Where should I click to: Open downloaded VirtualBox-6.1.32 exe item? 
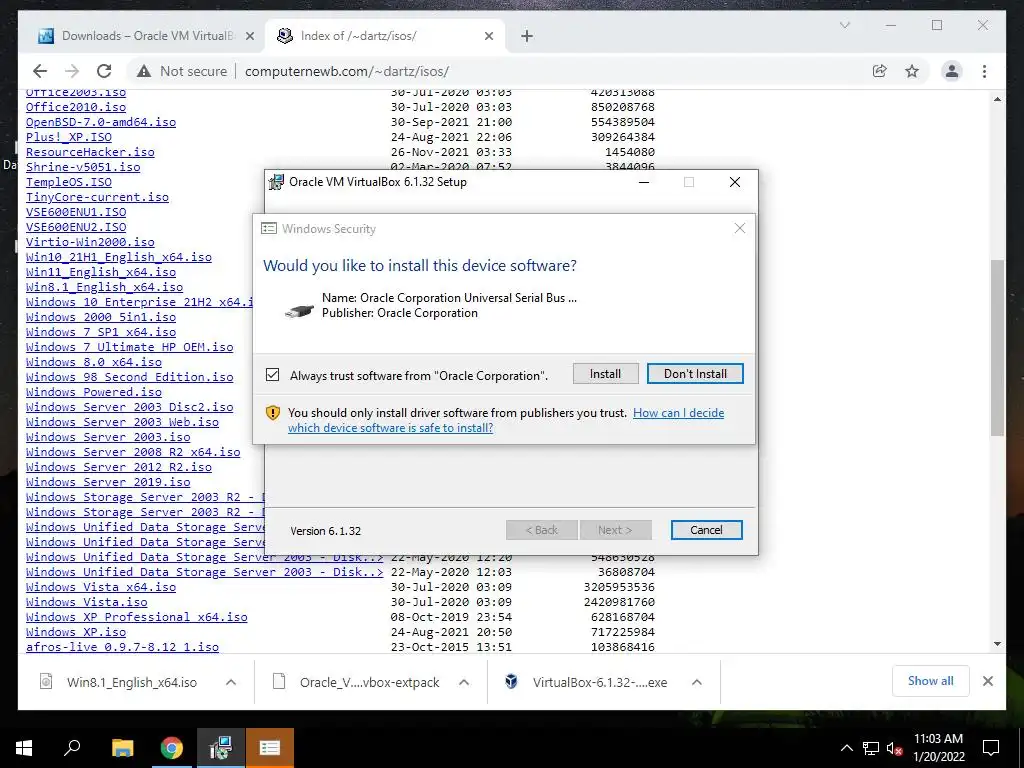click(586, 682)
